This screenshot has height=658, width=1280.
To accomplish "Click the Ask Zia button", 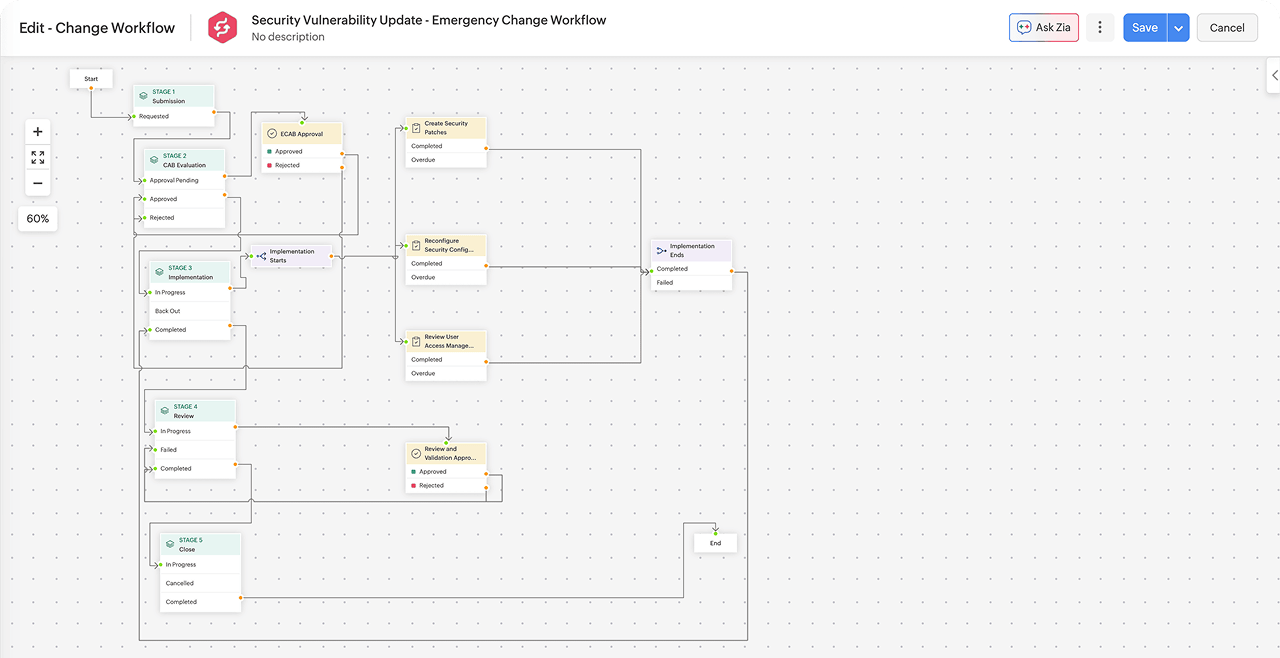I will click(1044, 28).
